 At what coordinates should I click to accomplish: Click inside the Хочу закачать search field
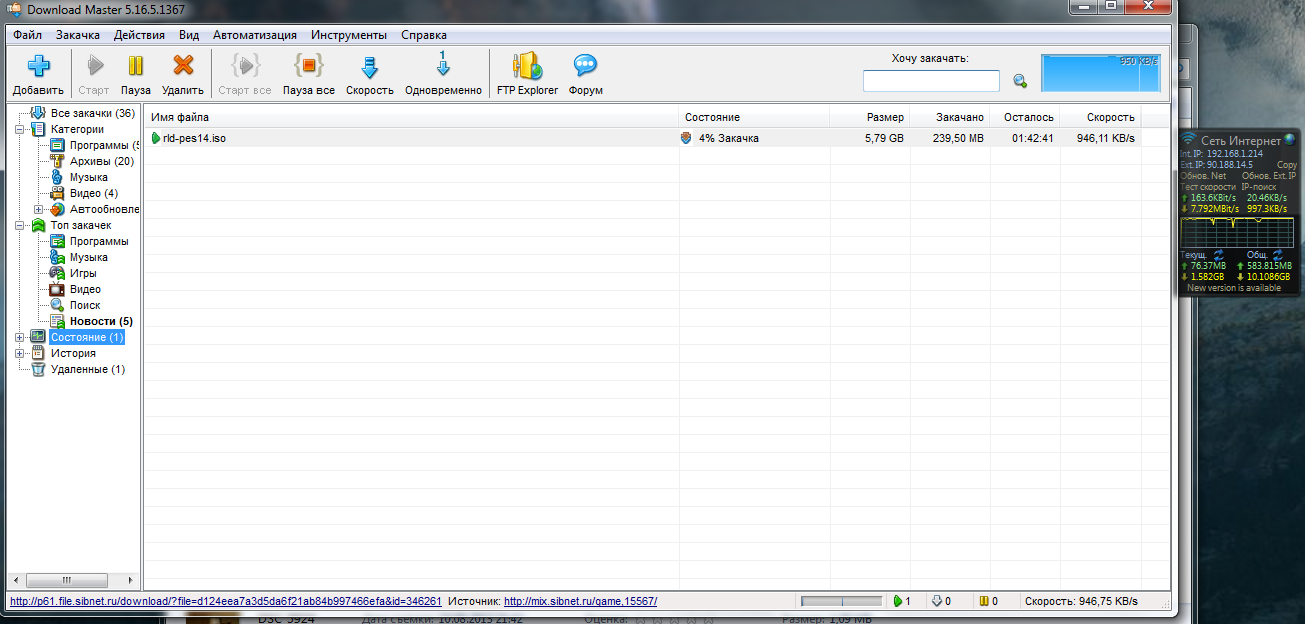pos(931,81)
